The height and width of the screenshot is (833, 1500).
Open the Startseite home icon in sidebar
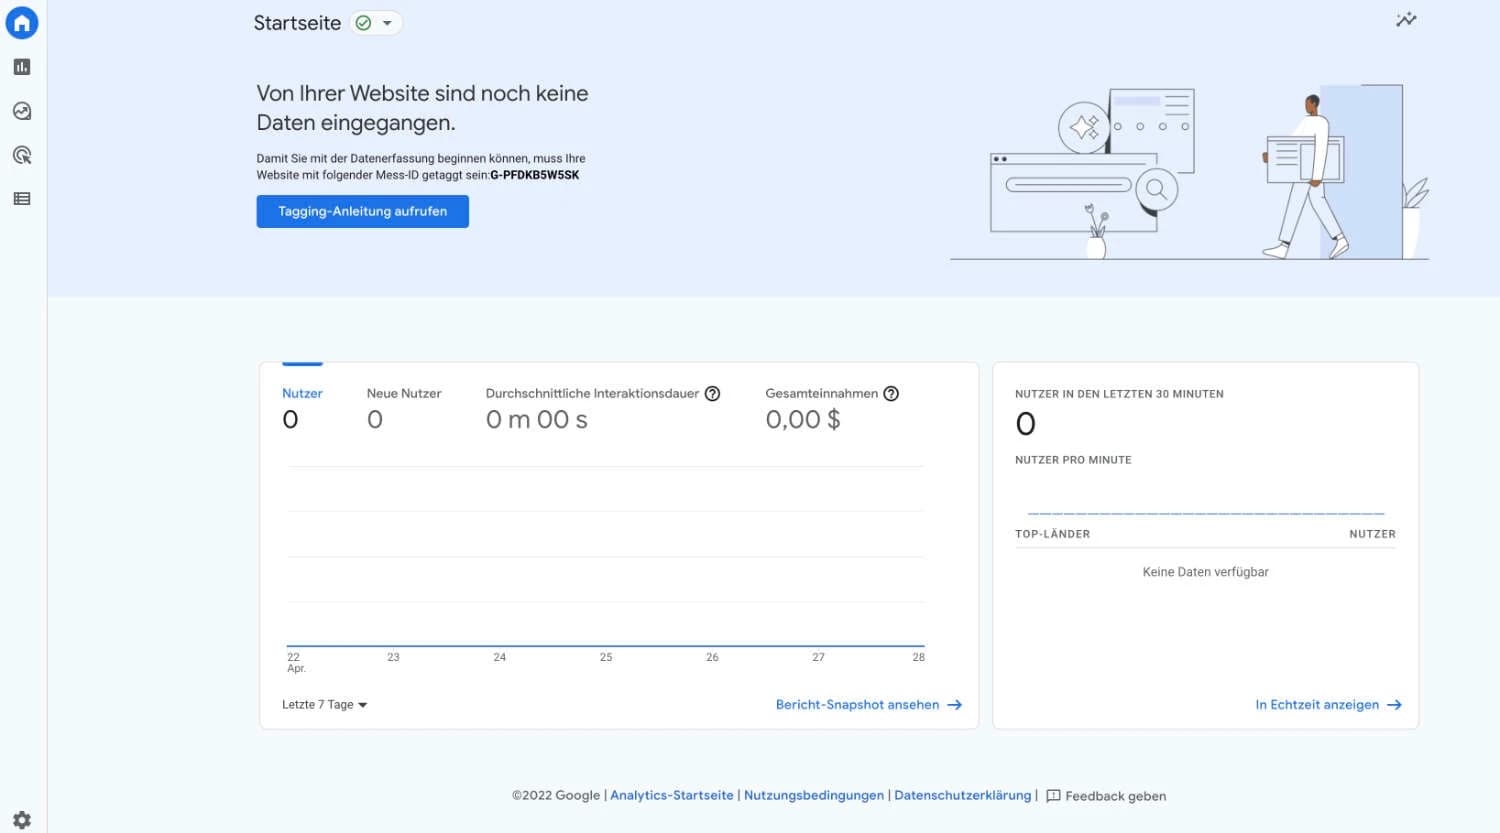21,22
